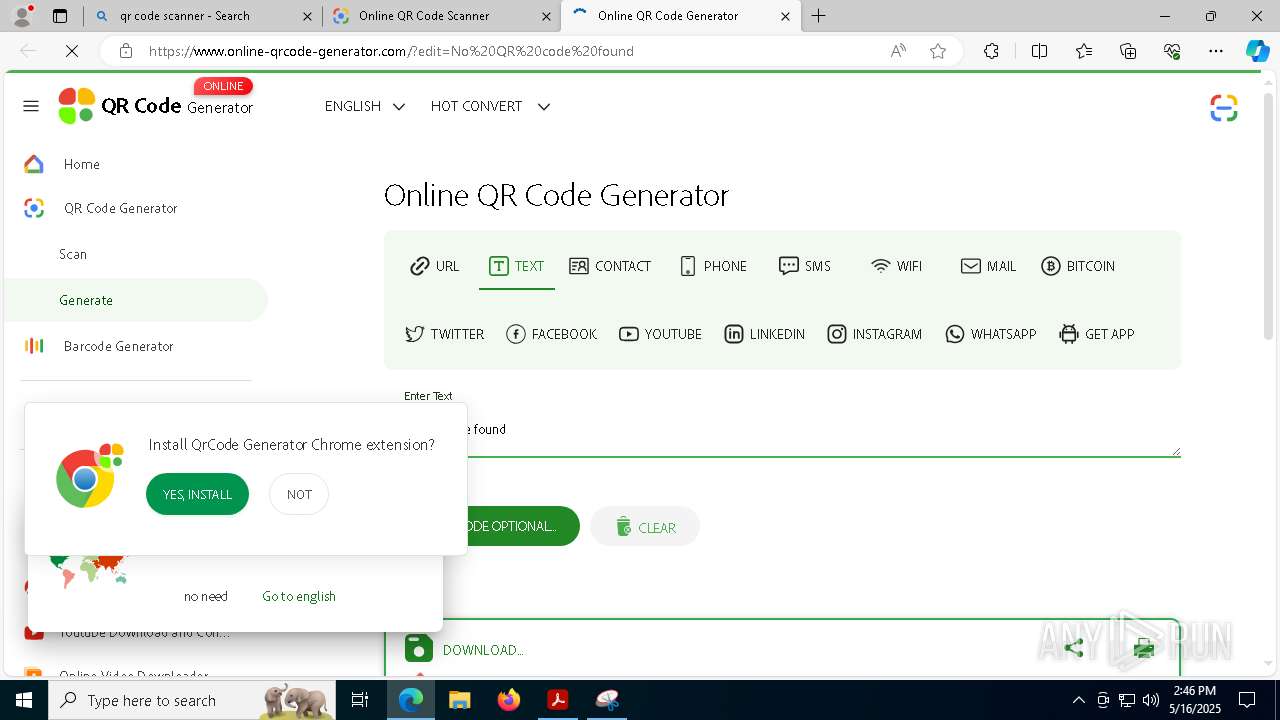Pick the WIFI QR type
Screen dimensions: 1280x720
coord(896,266)
